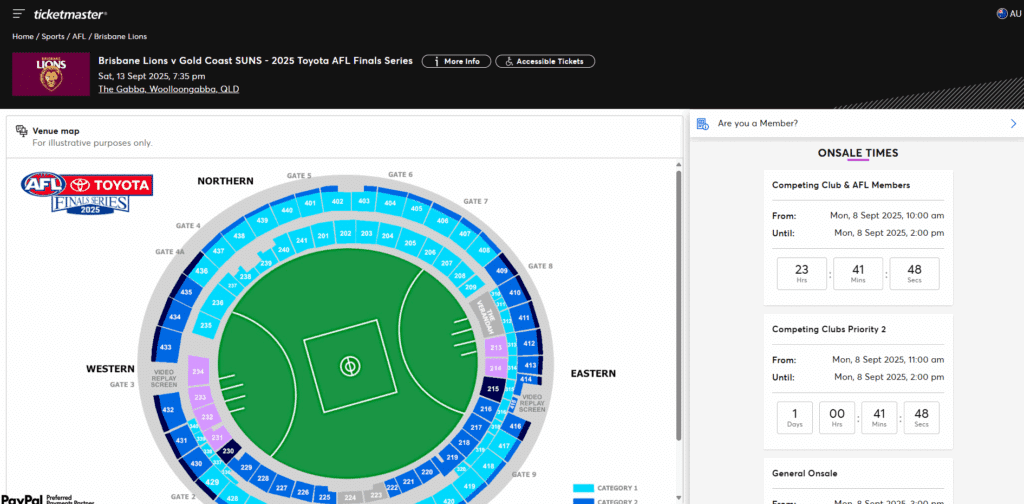1024x504 pixels.
Task: Select dark section 215
Action: pyautogui.click(x=493, y=388)
